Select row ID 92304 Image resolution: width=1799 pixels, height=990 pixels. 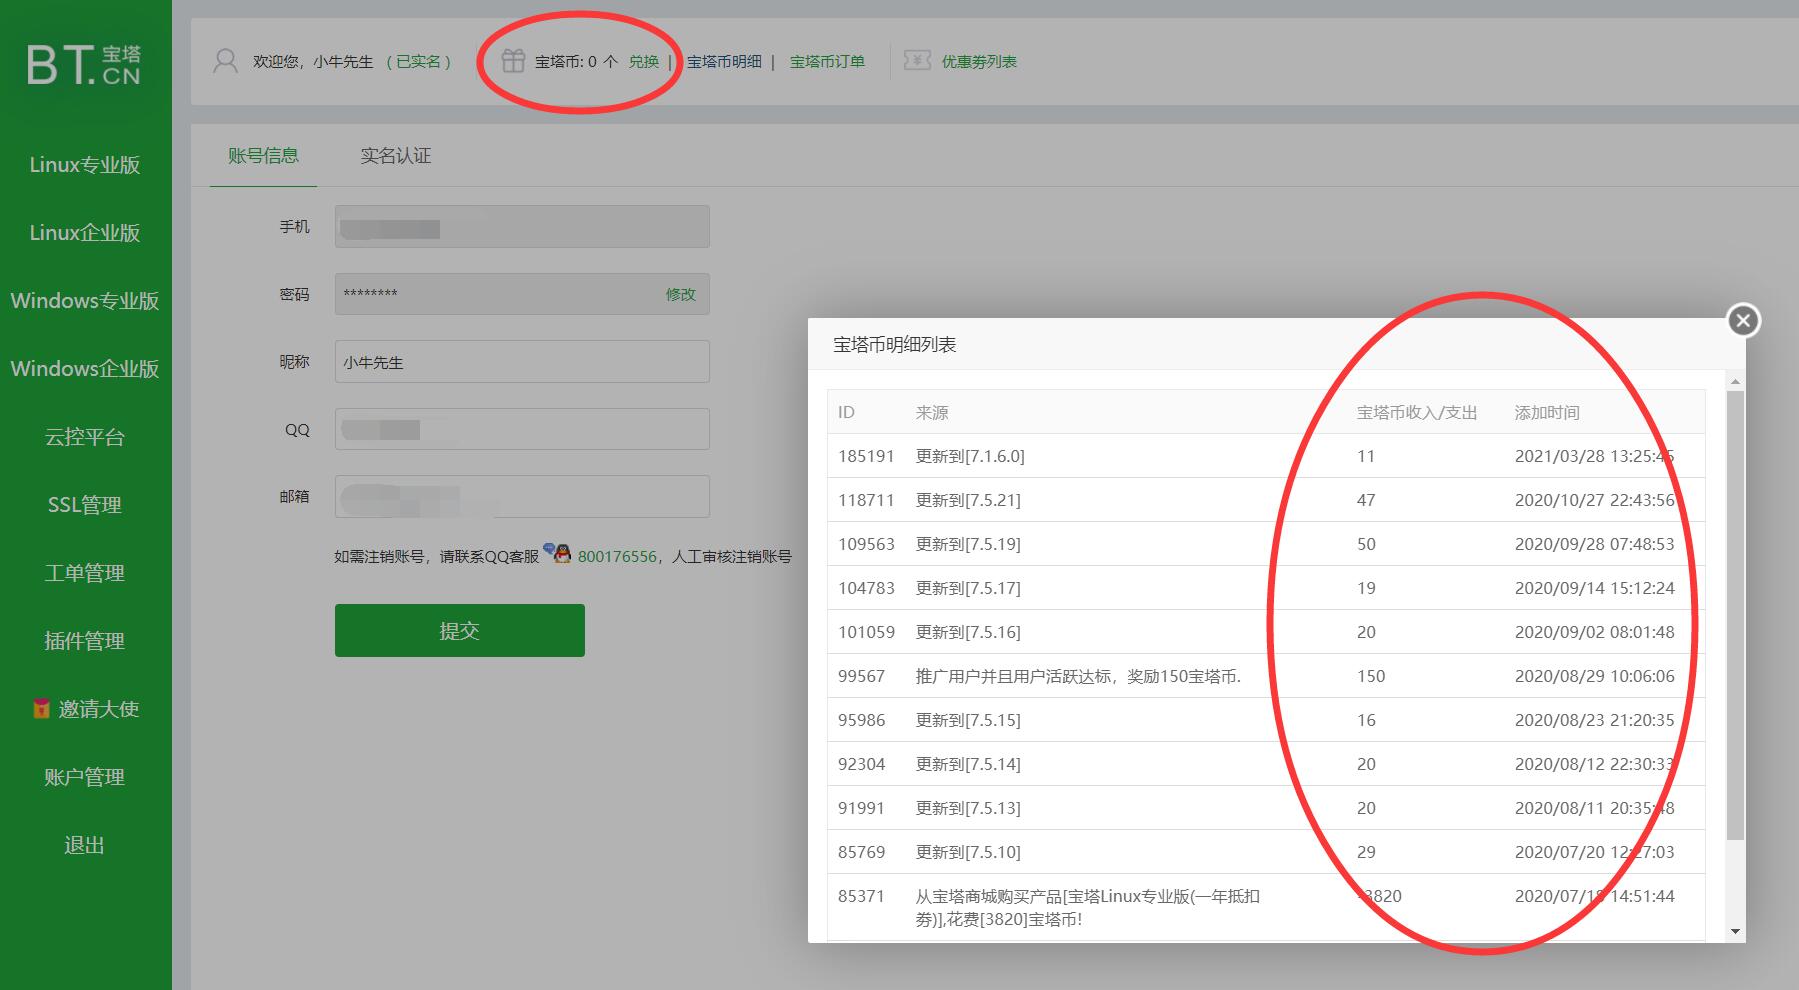(861, 764)
